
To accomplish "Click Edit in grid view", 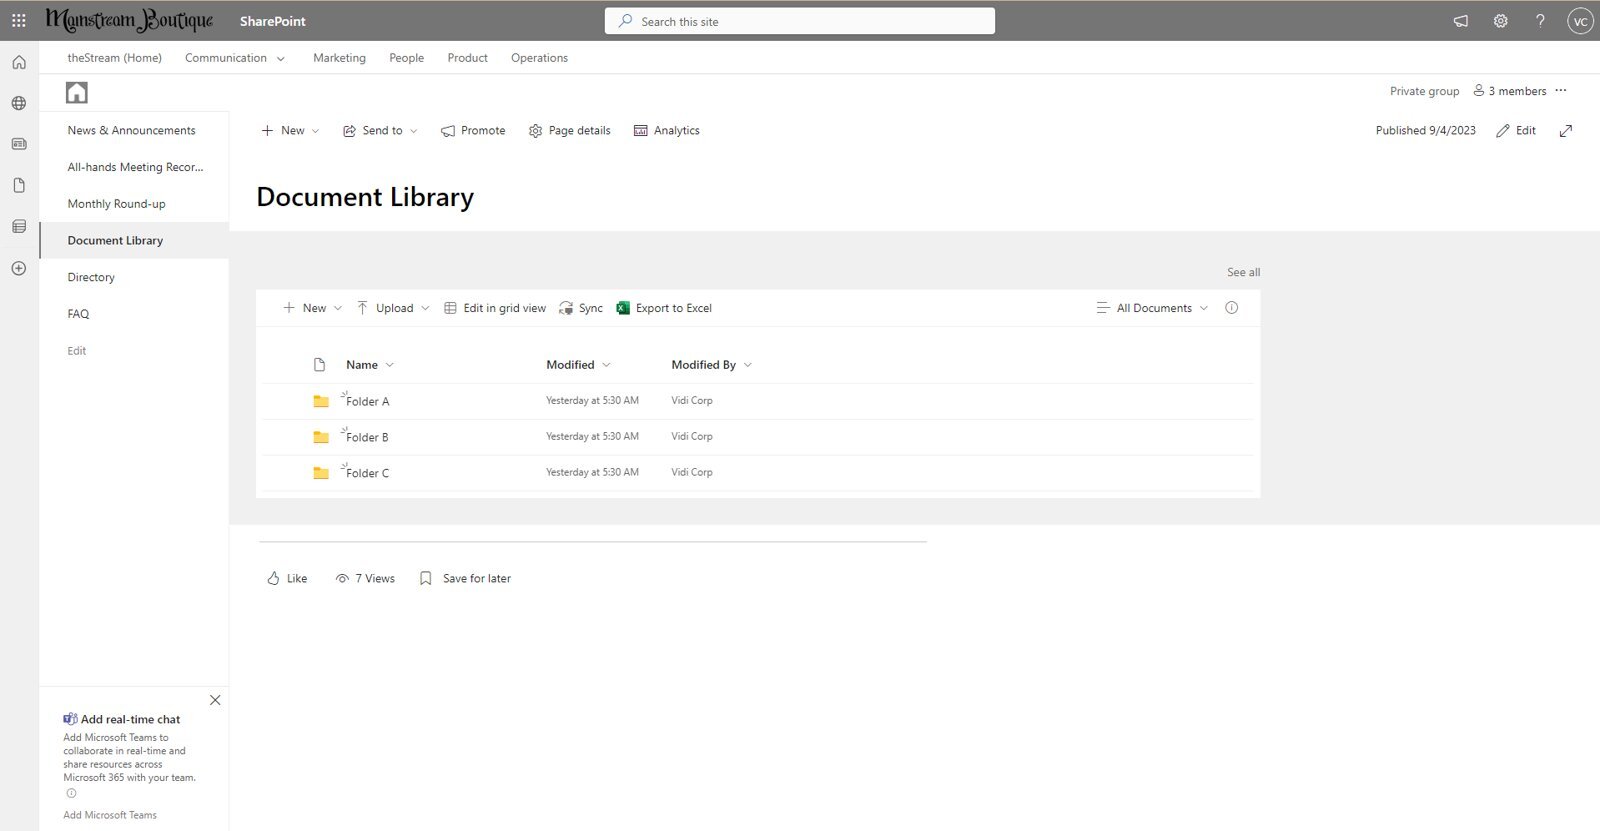I will [495, 308].
